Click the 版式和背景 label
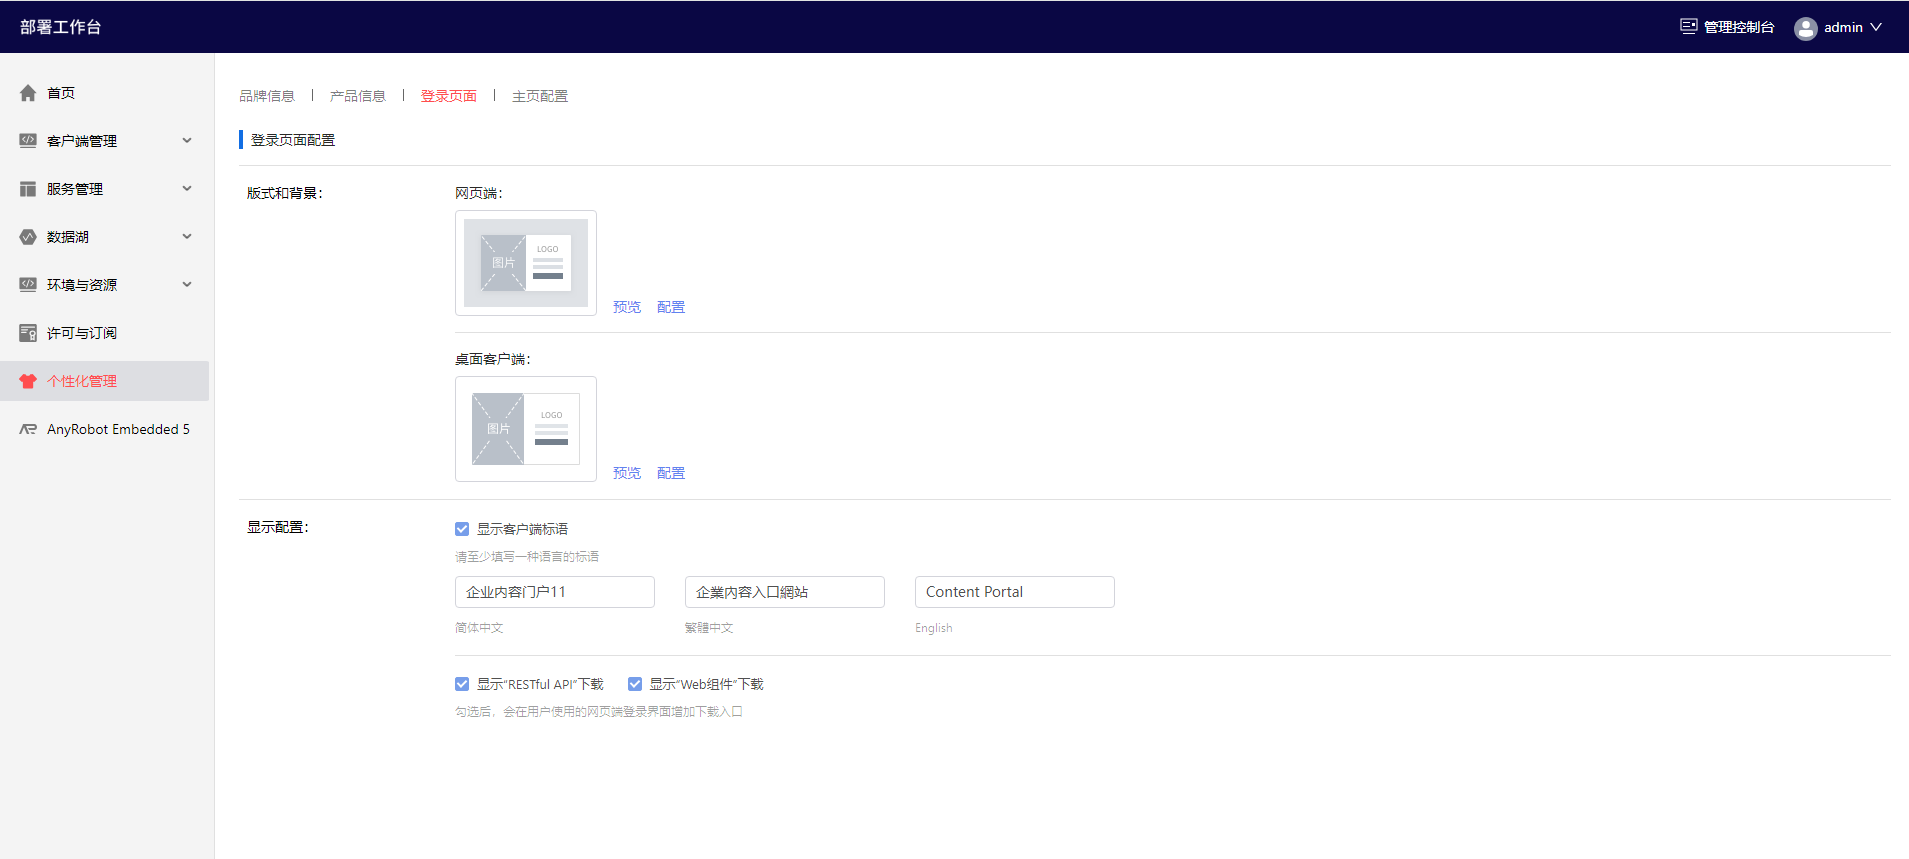Viewport: 1909px width, 859px height. coord(285,193)
